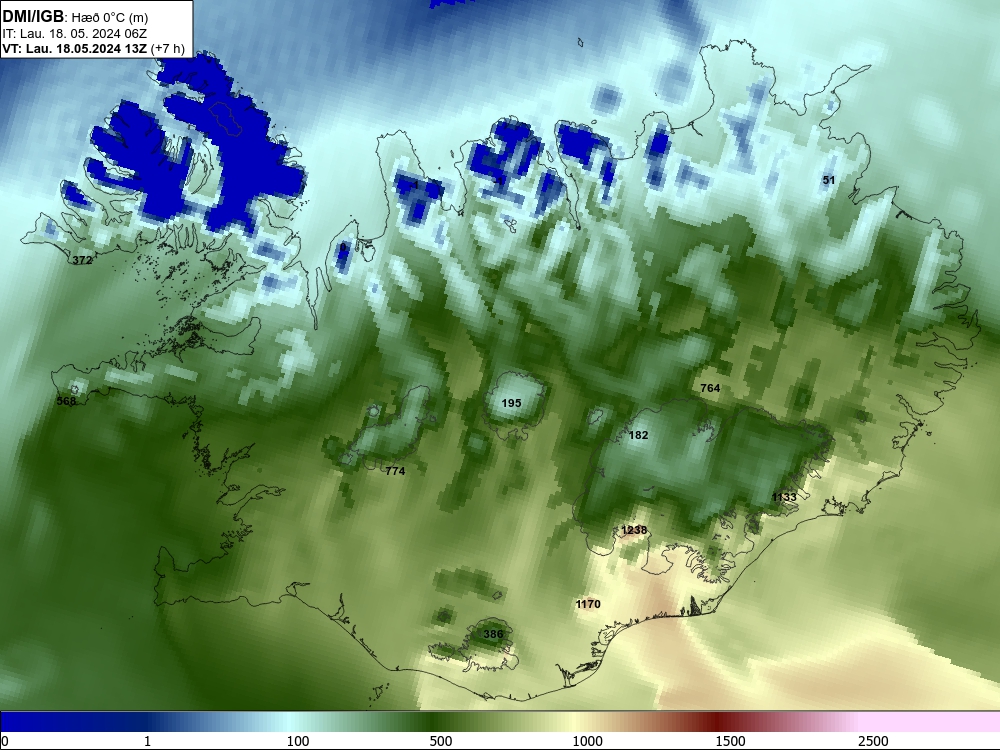
Task: Click the 774 value on the map
Action: click(395, 471)
